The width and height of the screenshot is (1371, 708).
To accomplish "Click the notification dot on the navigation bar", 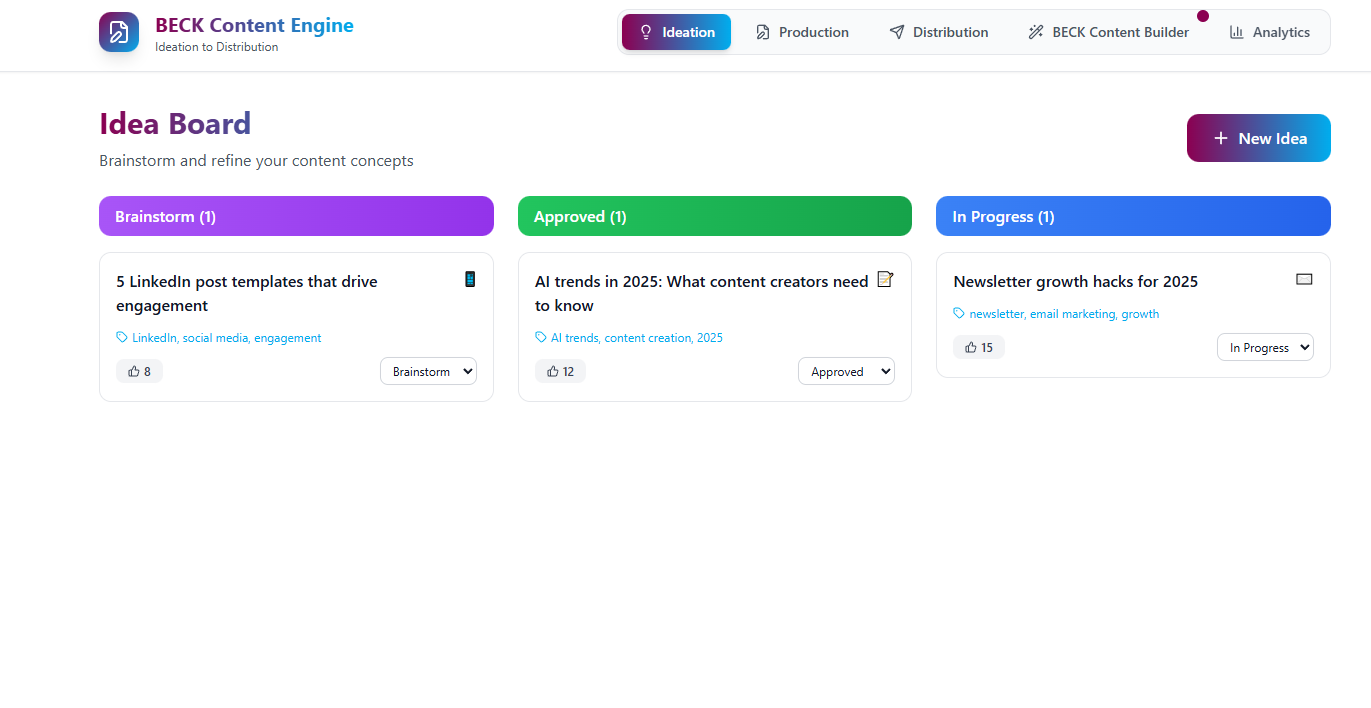I will point(1203,16).
